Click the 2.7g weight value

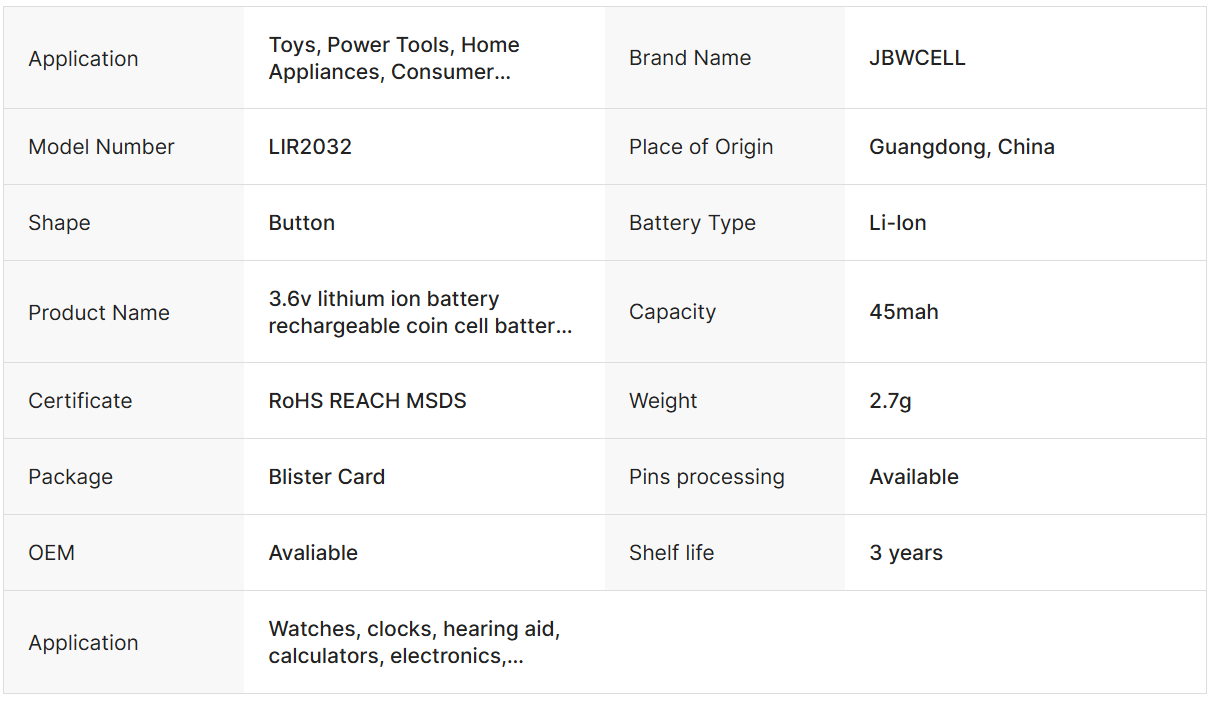890,401
